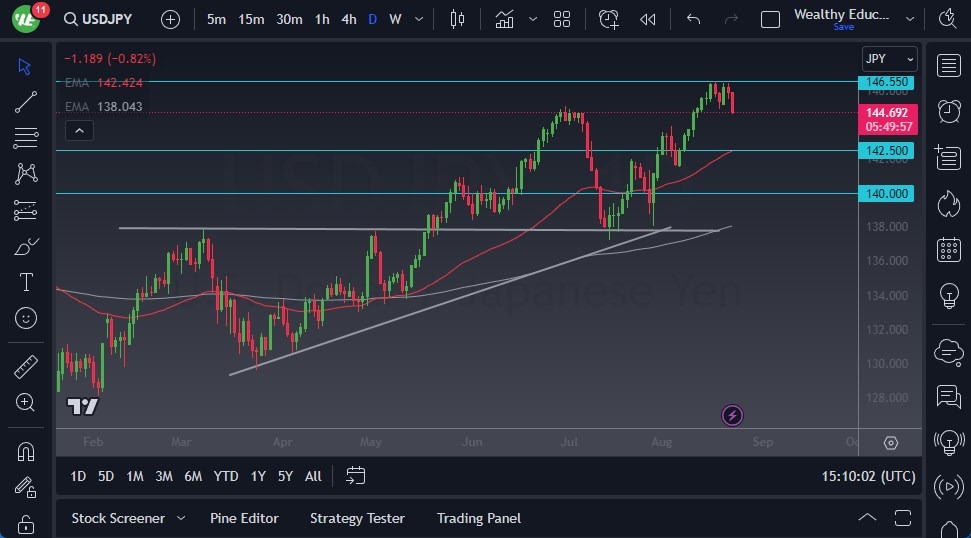Screen dimensions: 971x538
Task: Open the JPY currency dropdown
Action: point(889,58)
